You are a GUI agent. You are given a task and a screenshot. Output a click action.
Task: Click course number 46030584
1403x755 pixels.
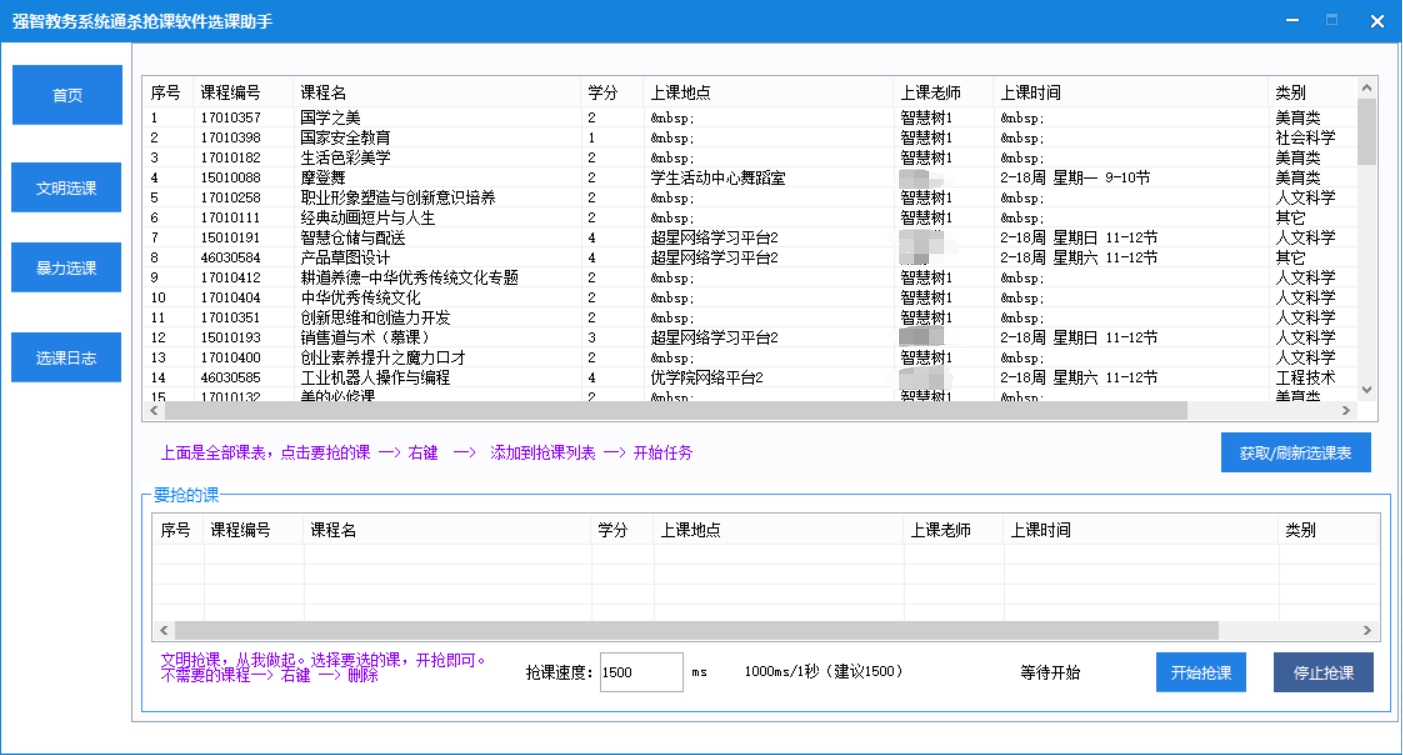230,258
